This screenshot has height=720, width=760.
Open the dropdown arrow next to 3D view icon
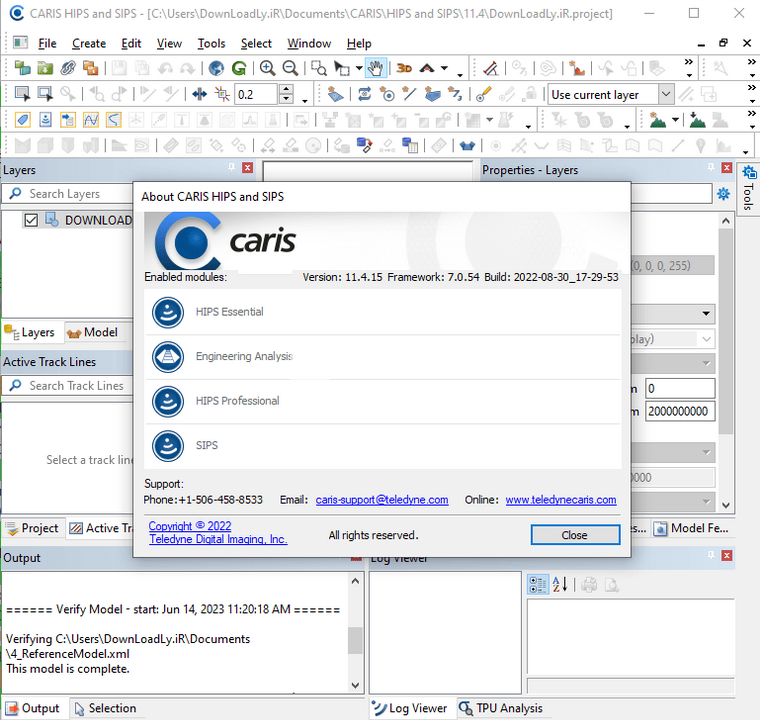pos(444,68)
